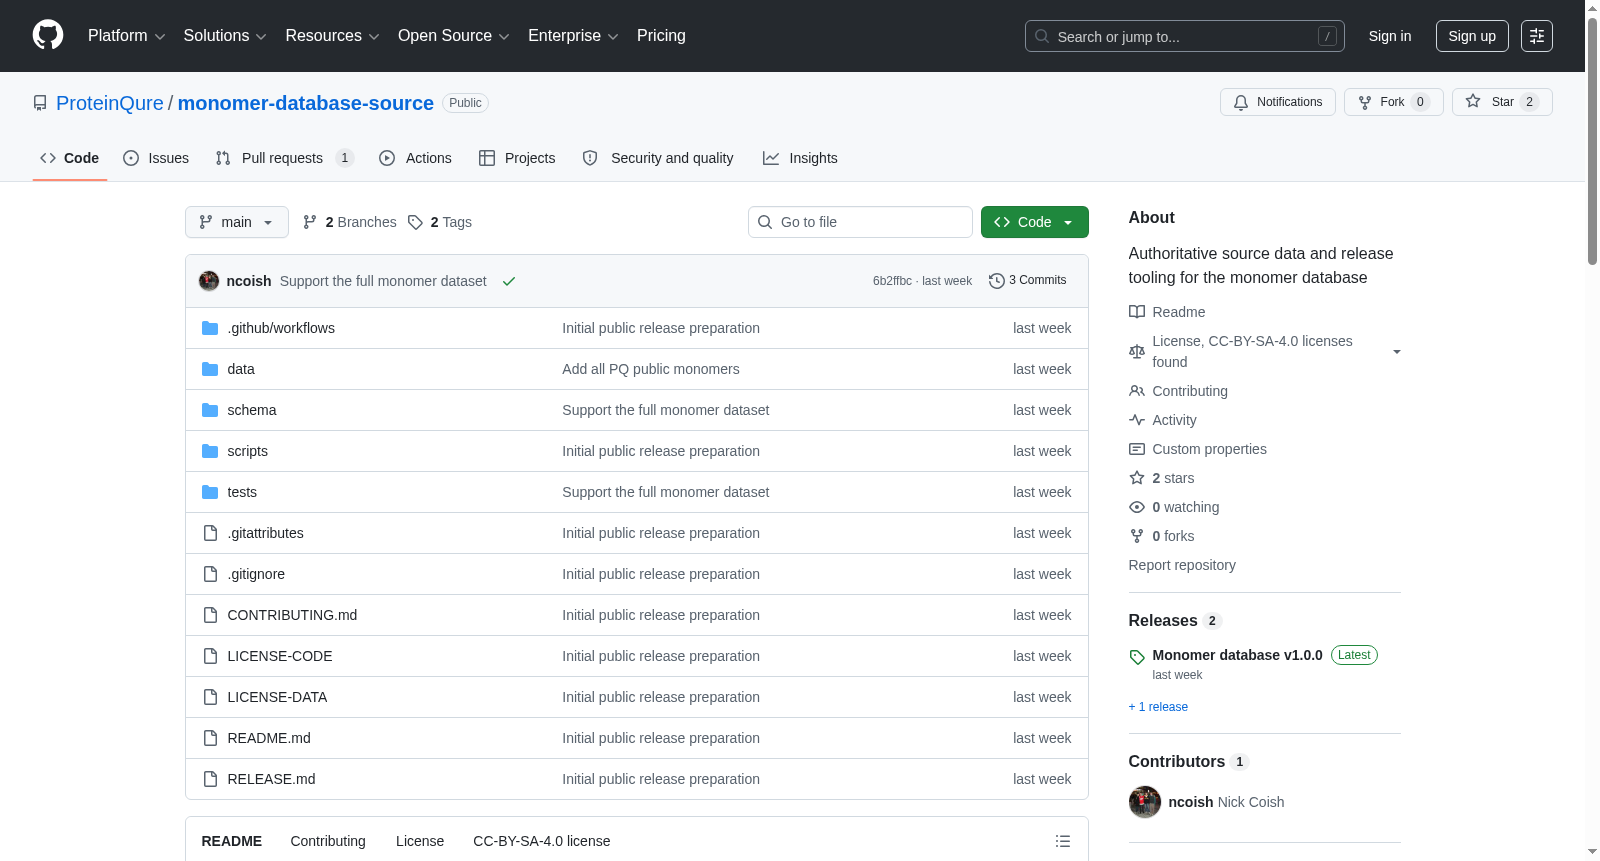The image size is (1600, 861).
Task: Open ncoish's avatar in the commit row
Action: coord(209,281)
